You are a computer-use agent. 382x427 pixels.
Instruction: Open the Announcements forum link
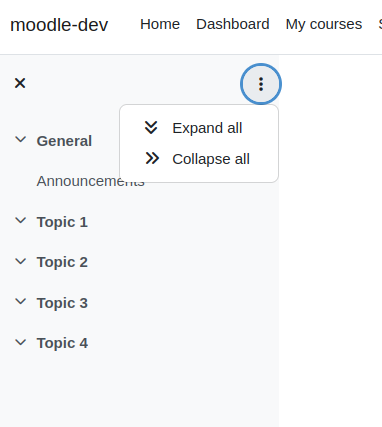click(78, 181)
